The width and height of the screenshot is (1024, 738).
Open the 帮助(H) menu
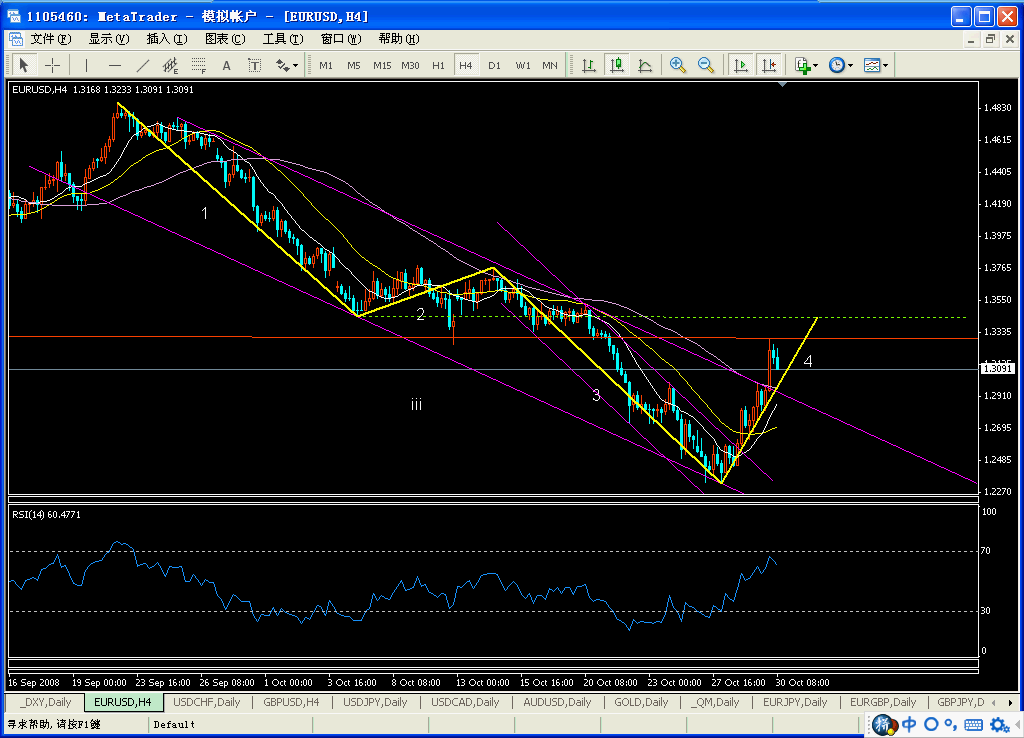click(398, 39)
